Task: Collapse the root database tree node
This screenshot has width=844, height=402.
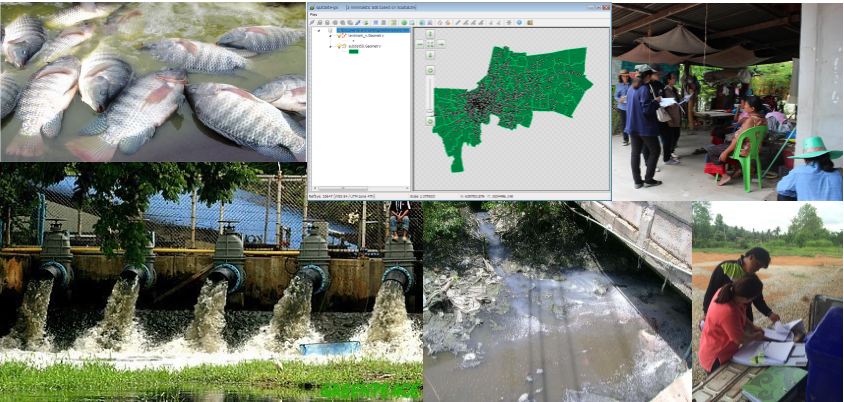Action: [318, 30]
